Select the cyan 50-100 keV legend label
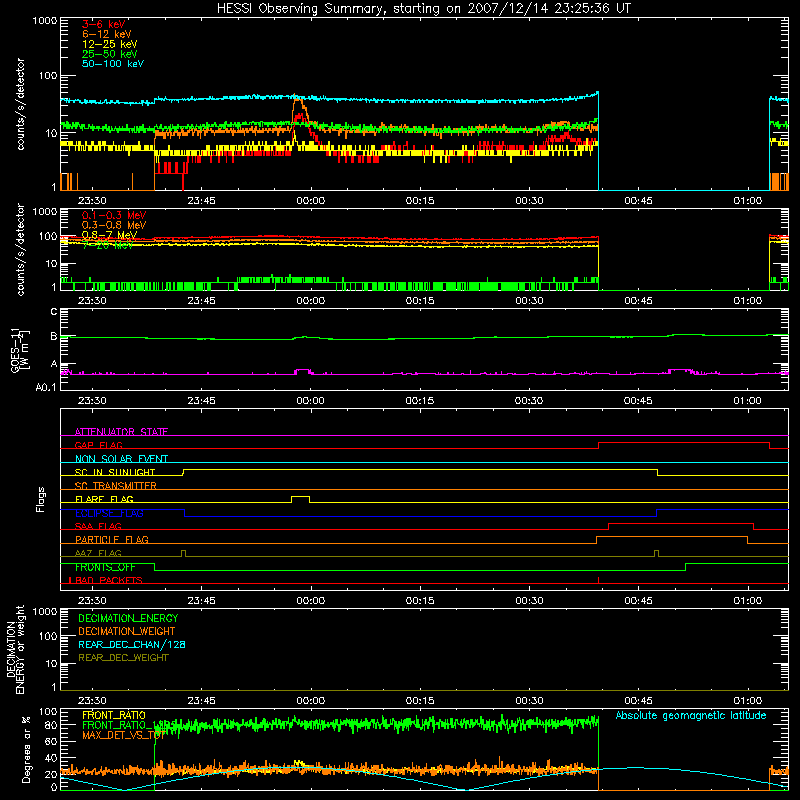The height and width of the screenshot is (800, 800). [113, 64]
